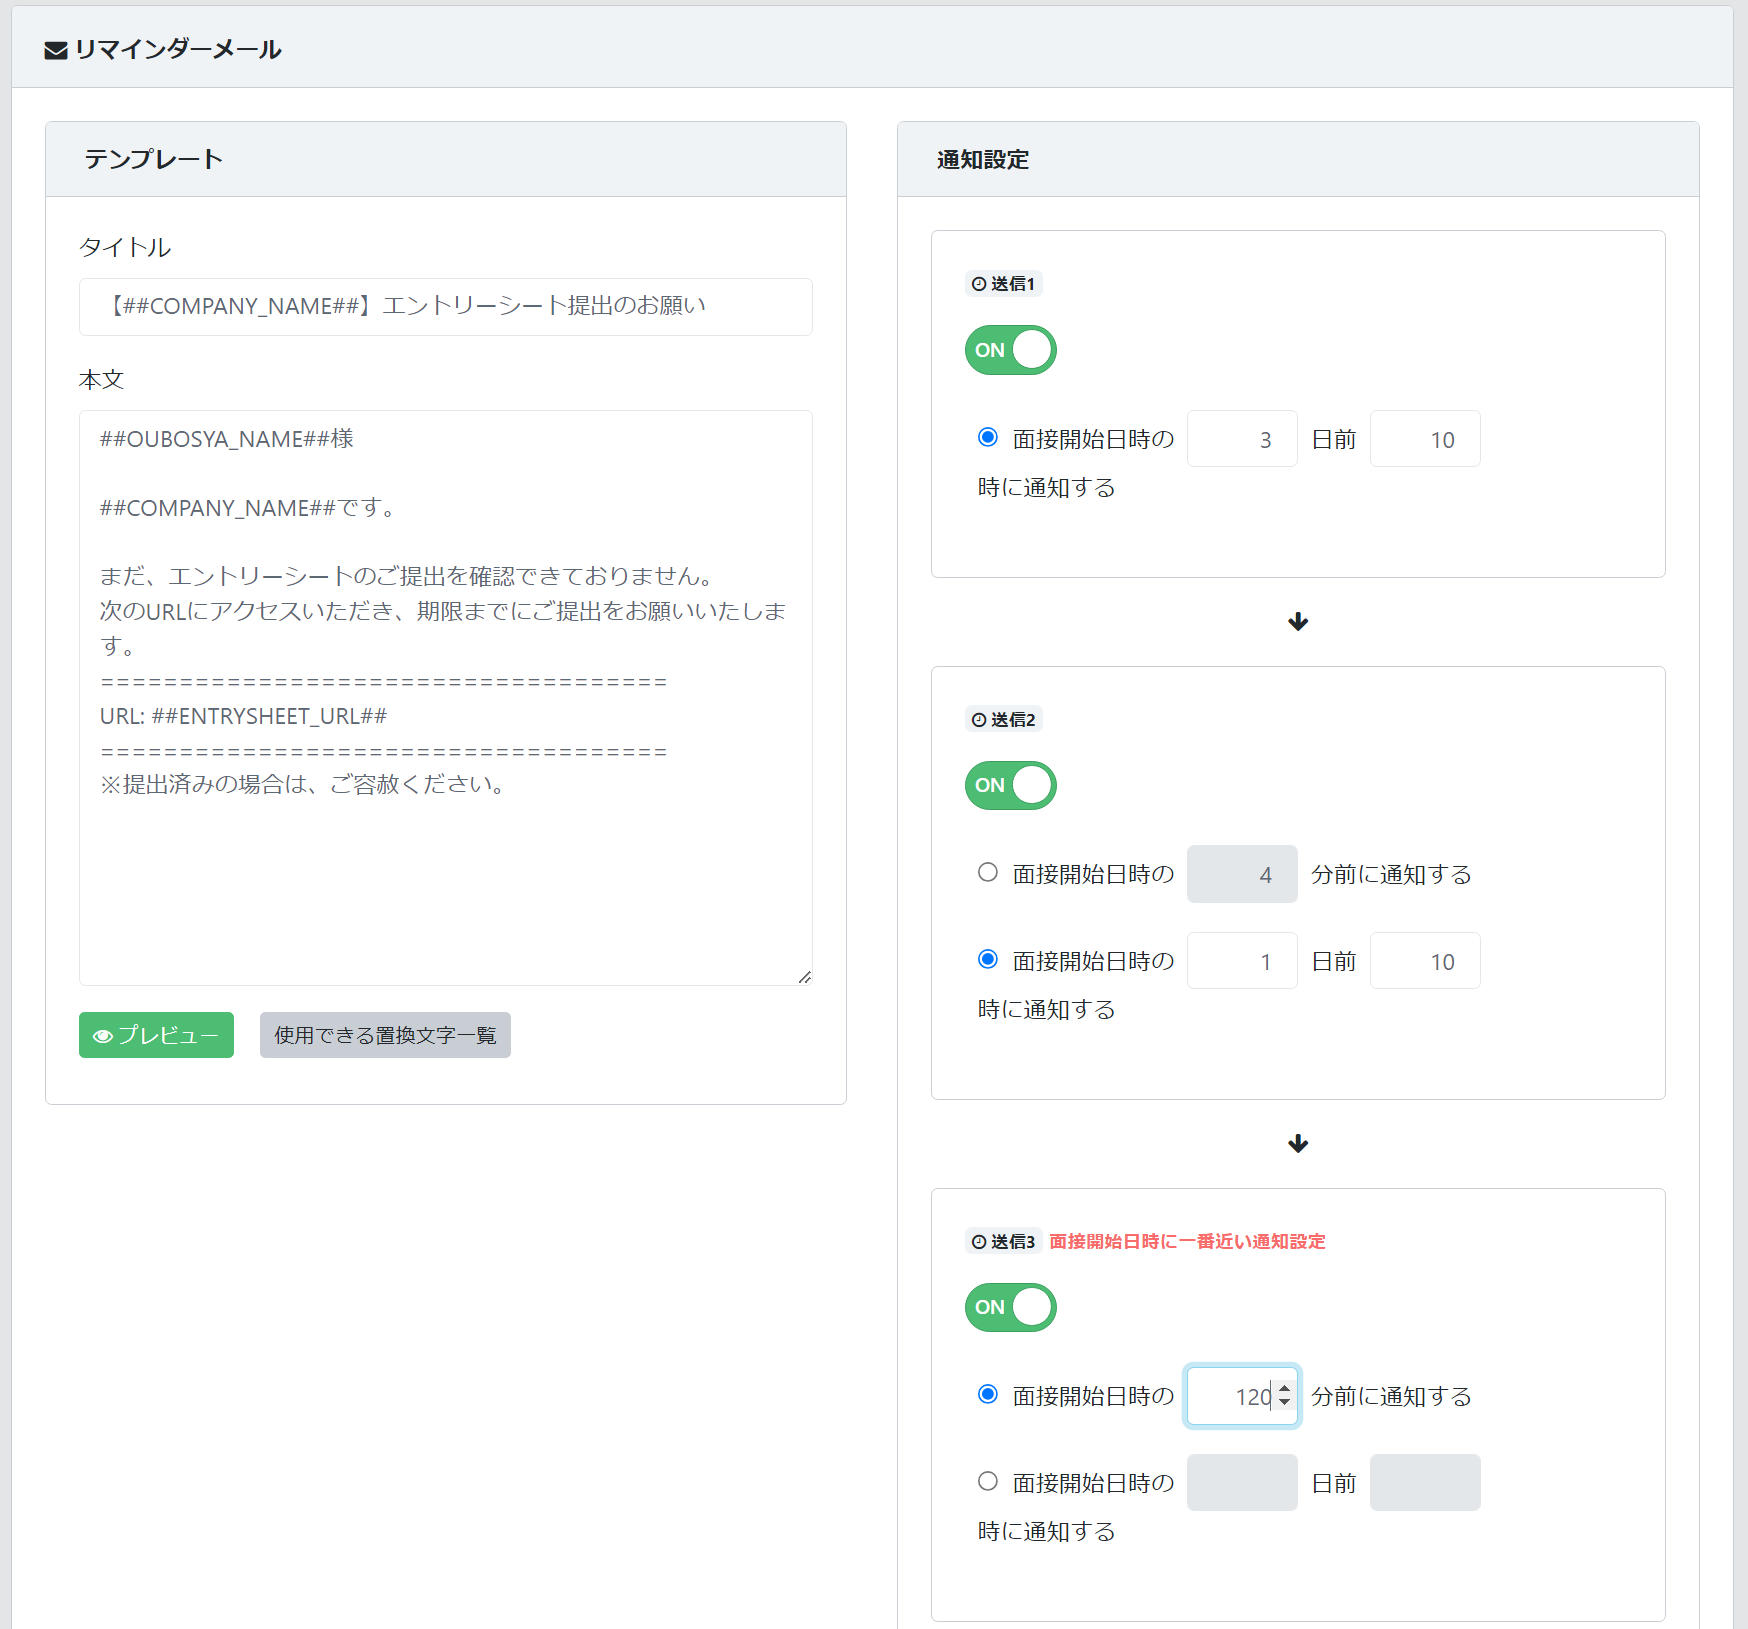
Task: Click the eye icon in プレビュー button
Action: tap(102, 1036)
